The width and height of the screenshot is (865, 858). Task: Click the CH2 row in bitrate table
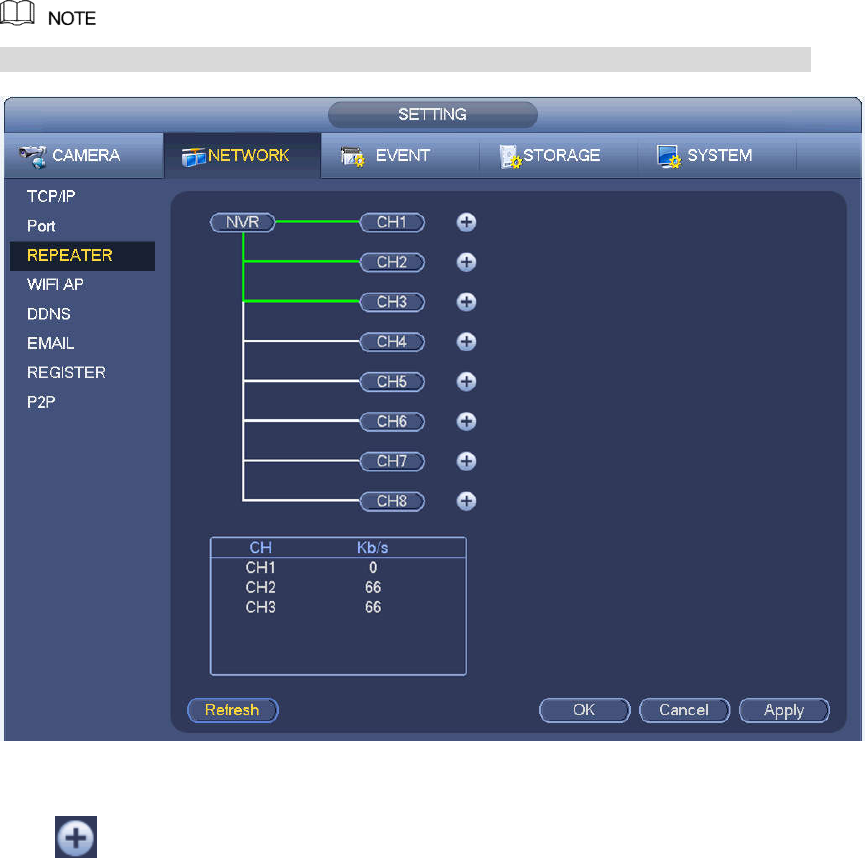[x=338, y=588]
